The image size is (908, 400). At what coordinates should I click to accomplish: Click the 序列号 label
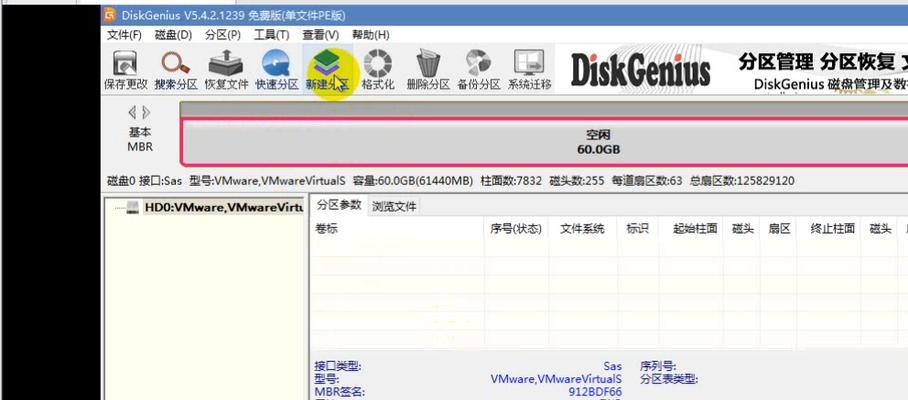pyautogui.click(x=658, y=366)
